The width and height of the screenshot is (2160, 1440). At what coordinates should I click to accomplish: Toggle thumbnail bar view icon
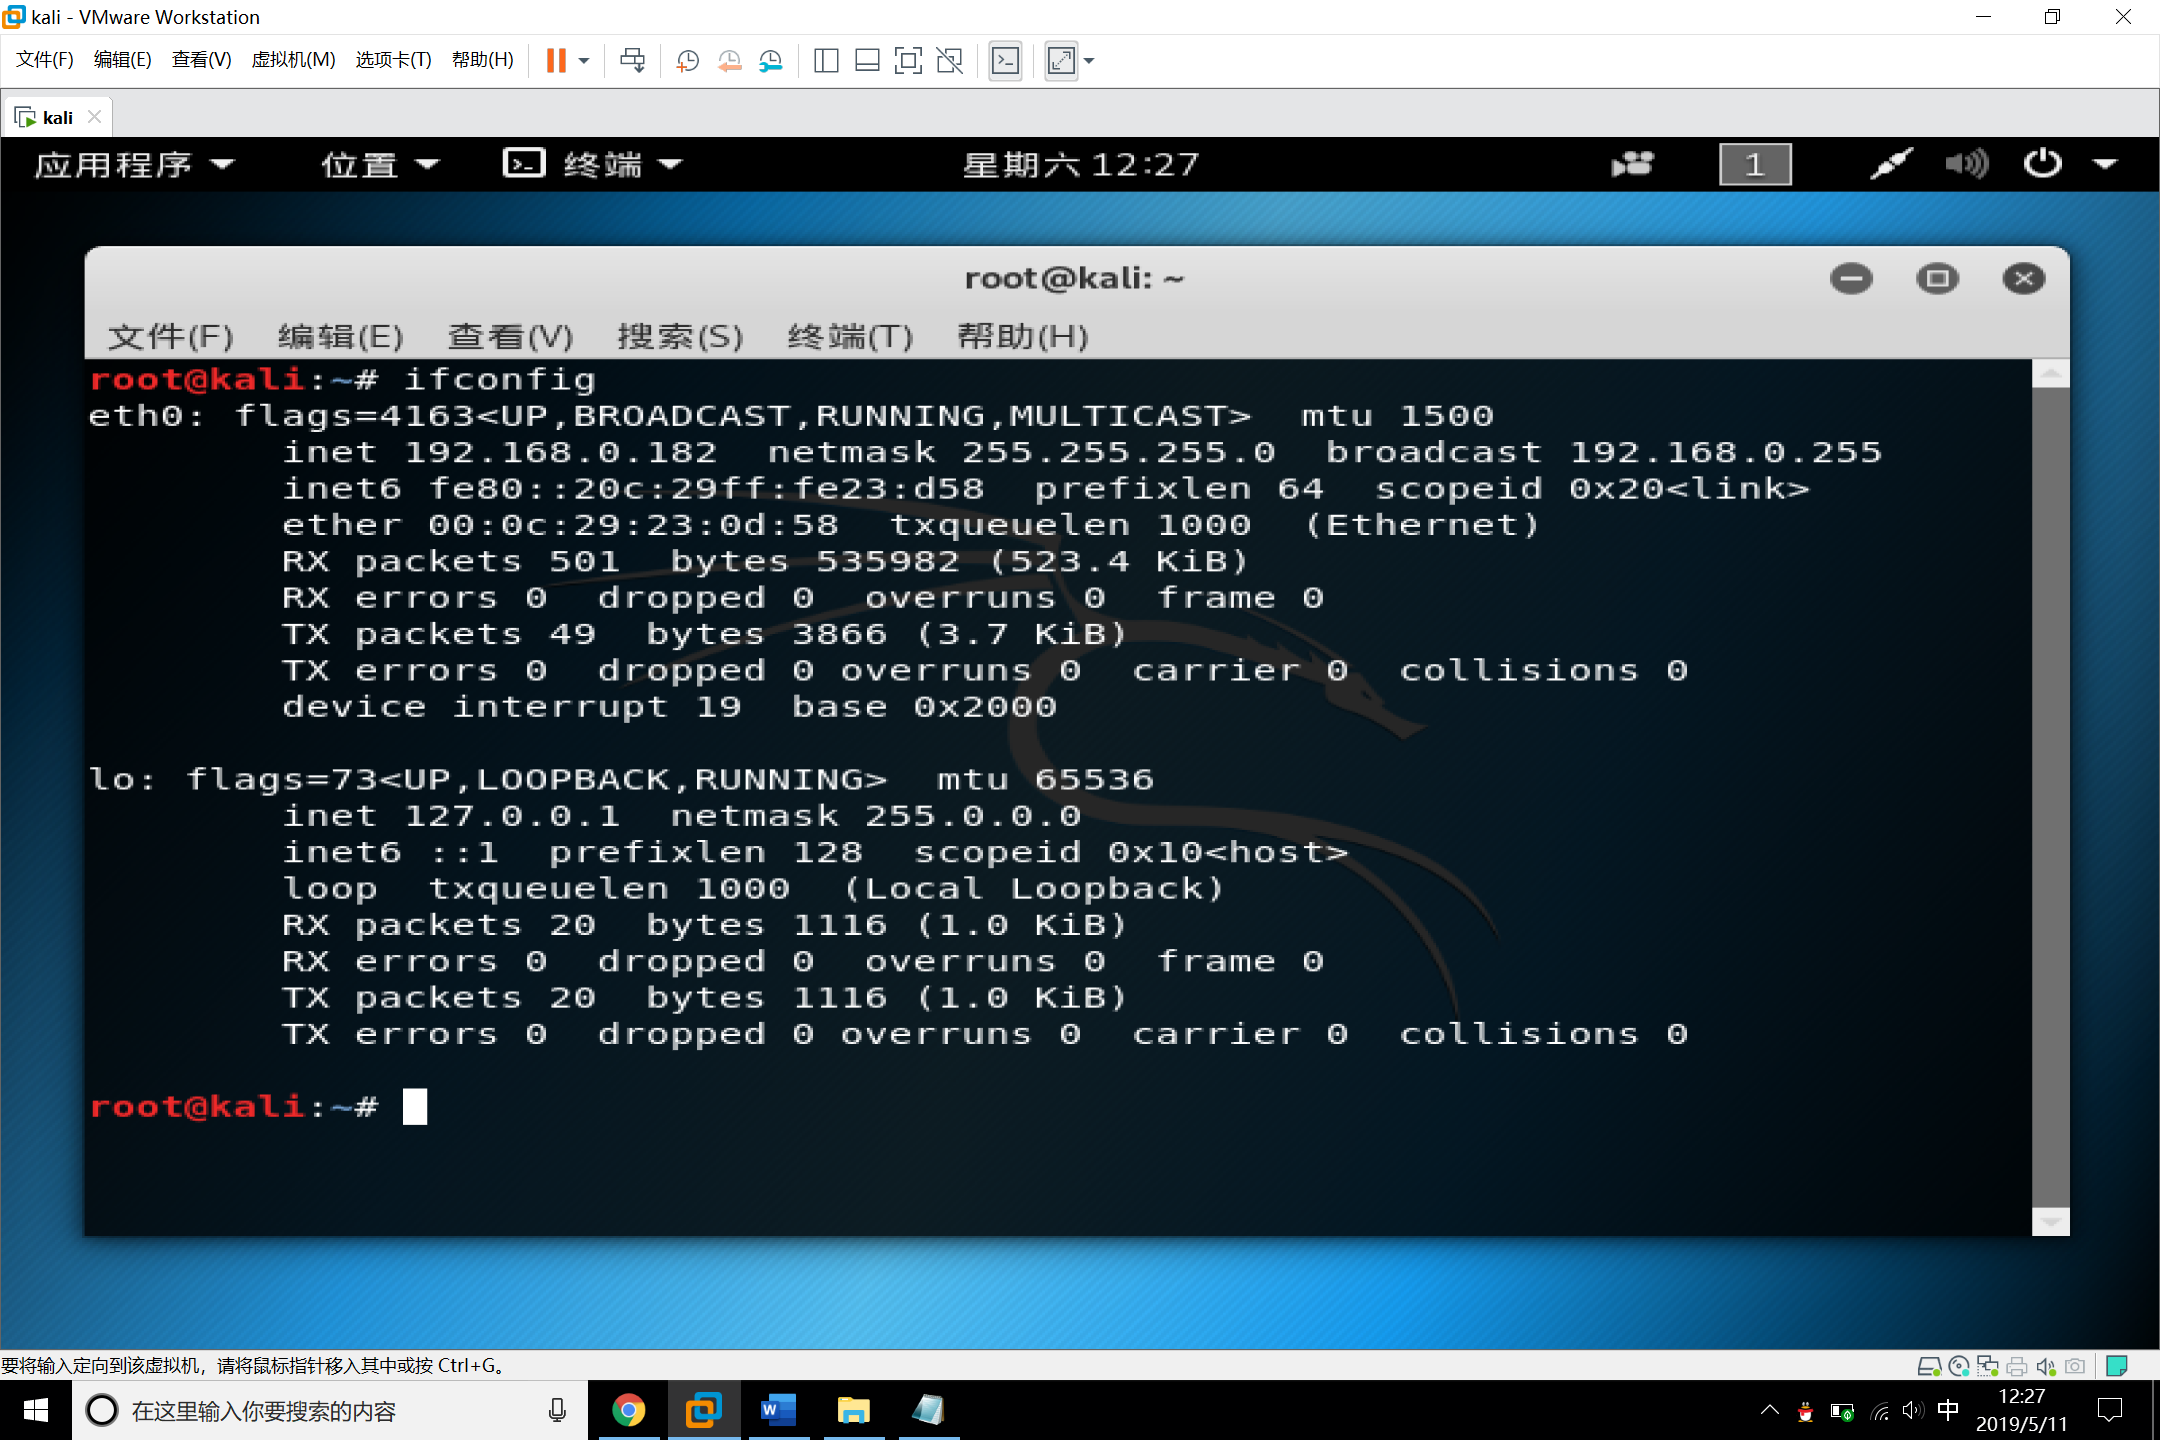click(867, 61)
